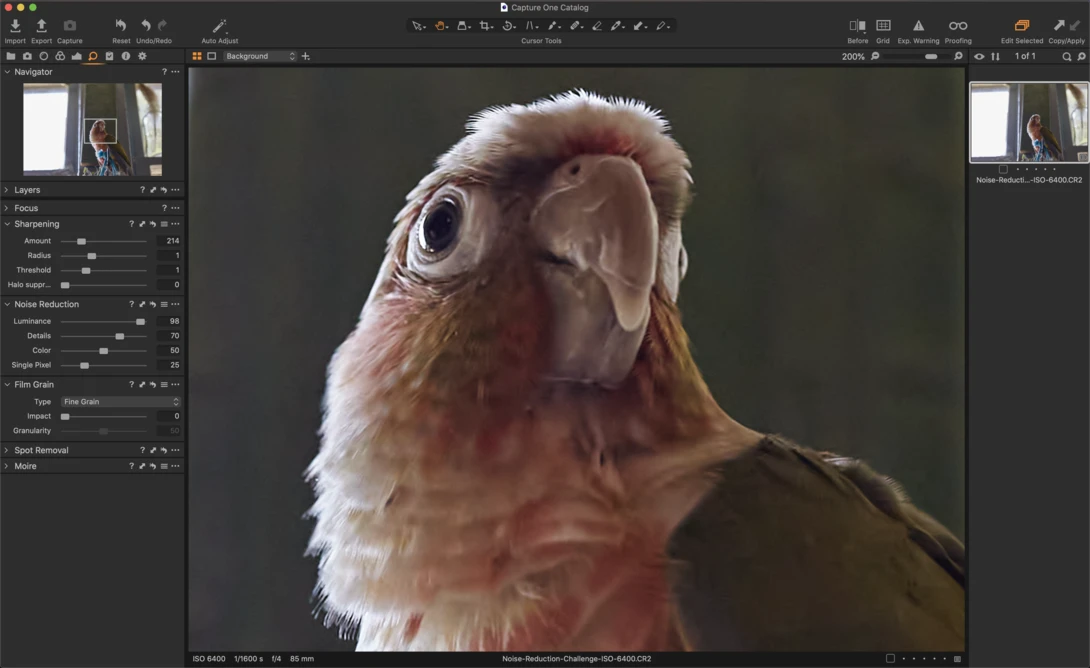The height and width of the screenshot is (668, 1090).
Task: Click the Undo arrow icon
Action: 146,26
